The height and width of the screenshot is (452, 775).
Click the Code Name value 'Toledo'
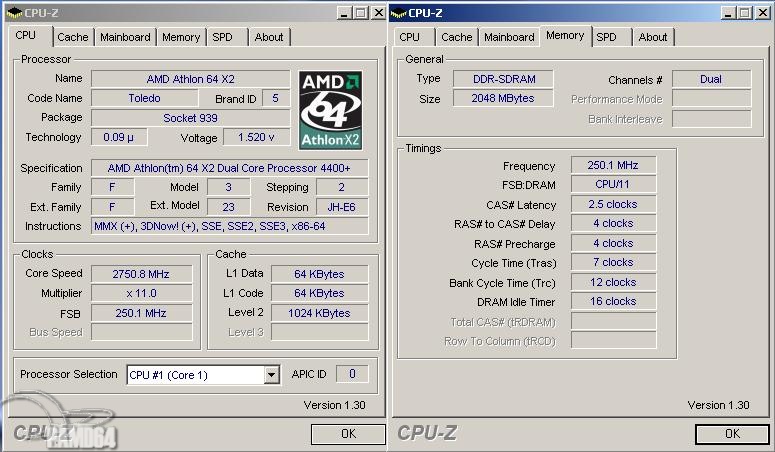(144, 98)
